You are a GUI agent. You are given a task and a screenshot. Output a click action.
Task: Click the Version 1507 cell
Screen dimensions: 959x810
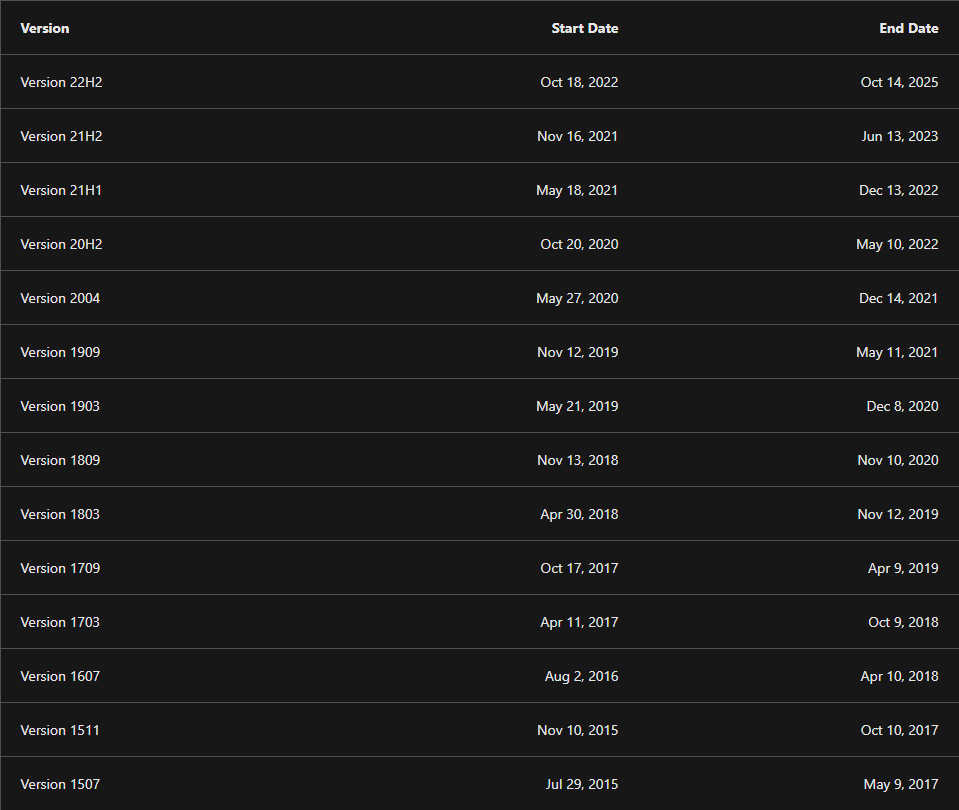tap(60, 784)
